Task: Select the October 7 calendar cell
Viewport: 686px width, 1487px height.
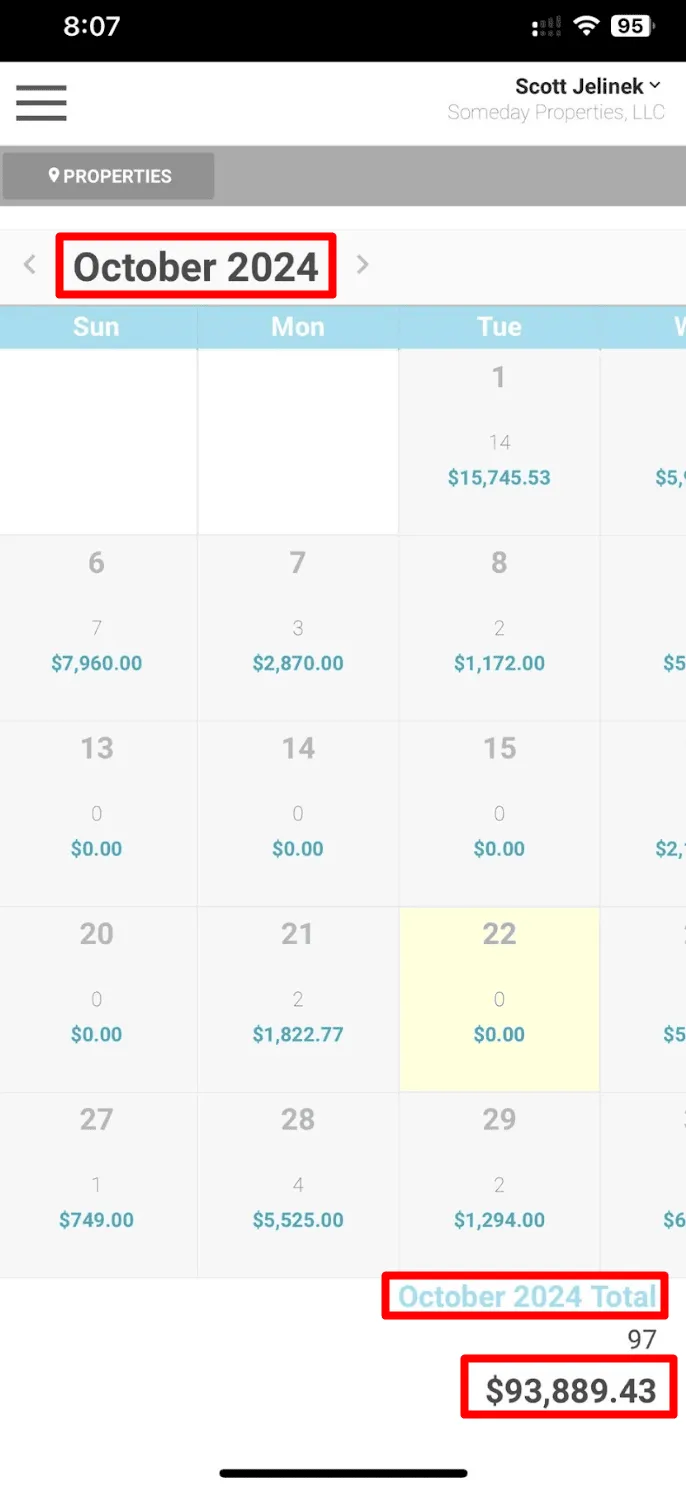Action: [x=297, y=627]
